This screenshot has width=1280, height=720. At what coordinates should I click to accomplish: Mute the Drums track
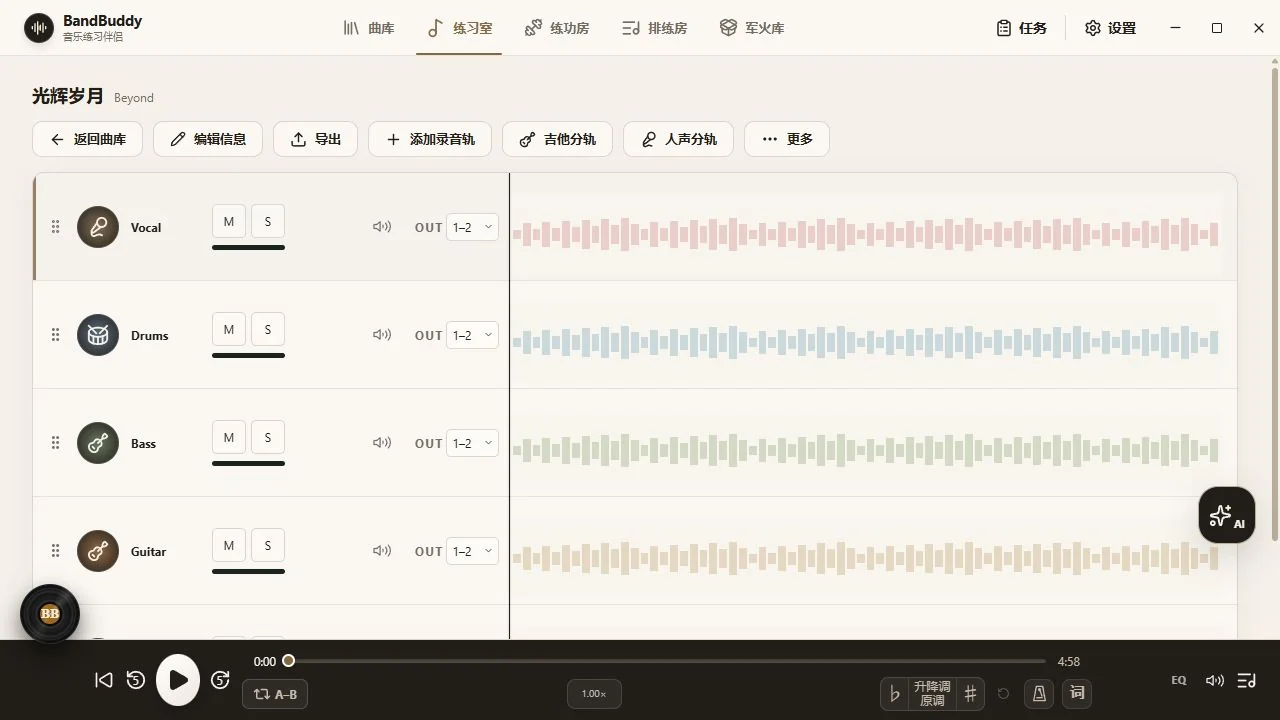point(229,330)
